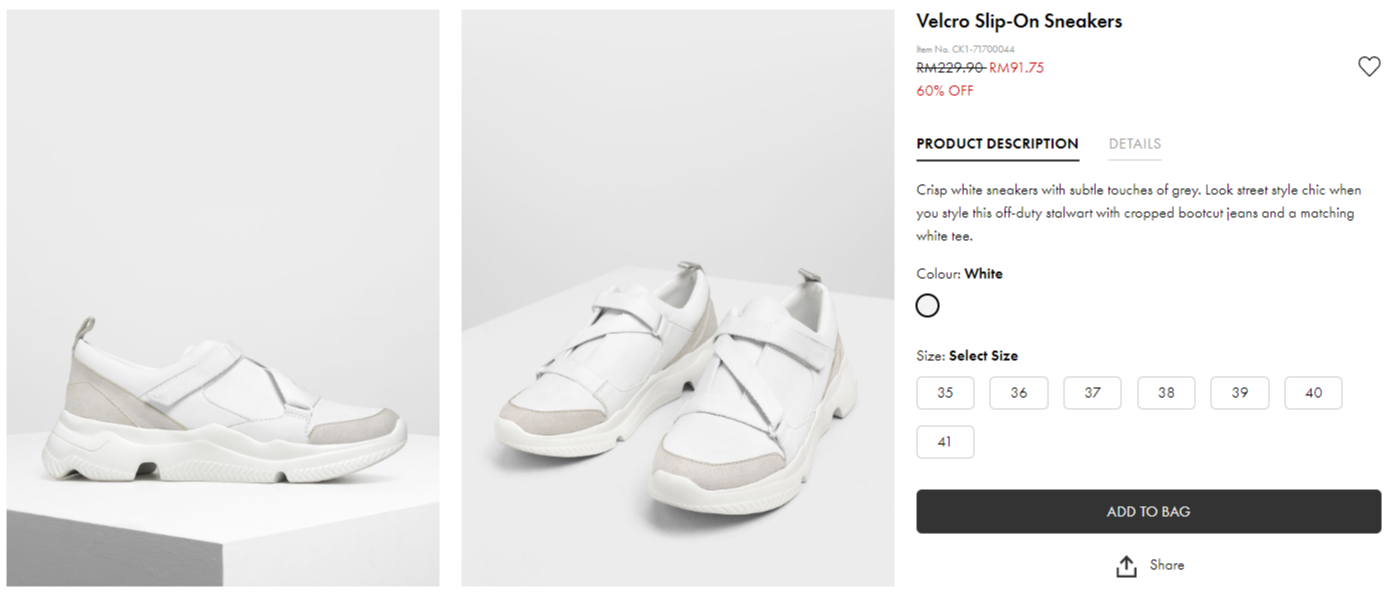
Task: Click the Velcro Slip-On Sneakers title
Action: tap(1019, 21)
